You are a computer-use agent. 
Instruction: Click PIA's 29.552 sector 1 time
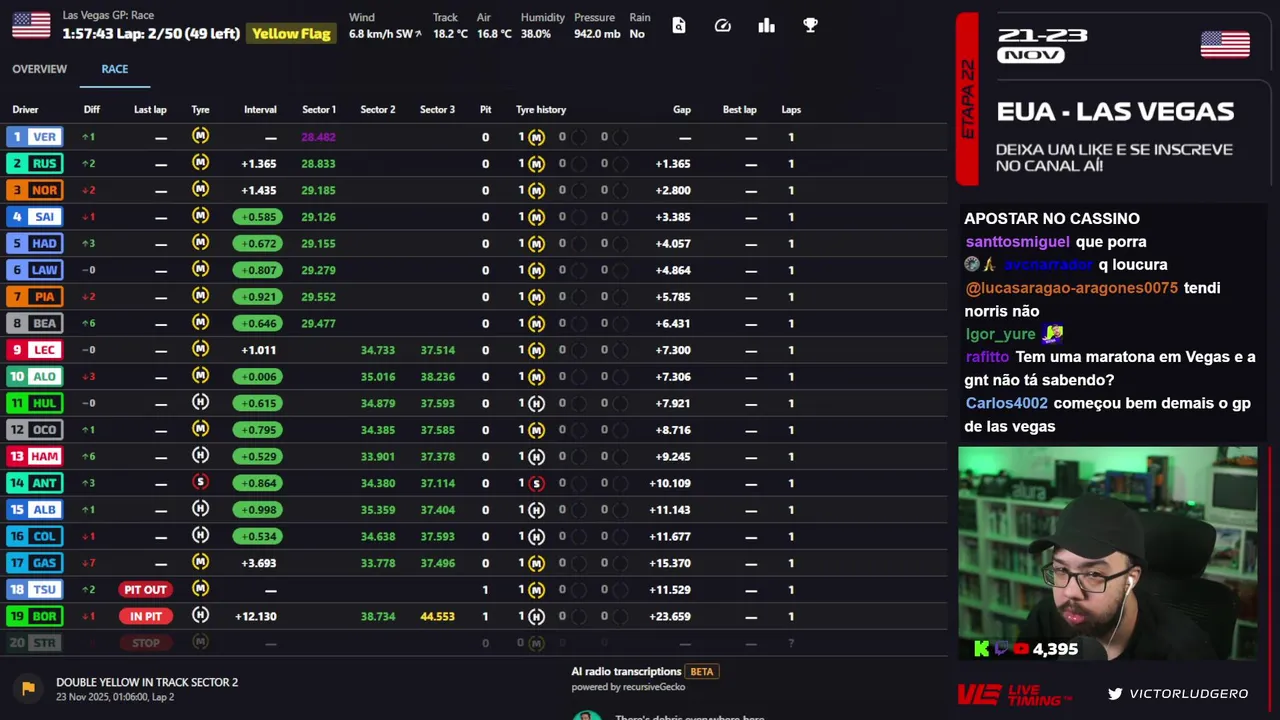[318, 297]
